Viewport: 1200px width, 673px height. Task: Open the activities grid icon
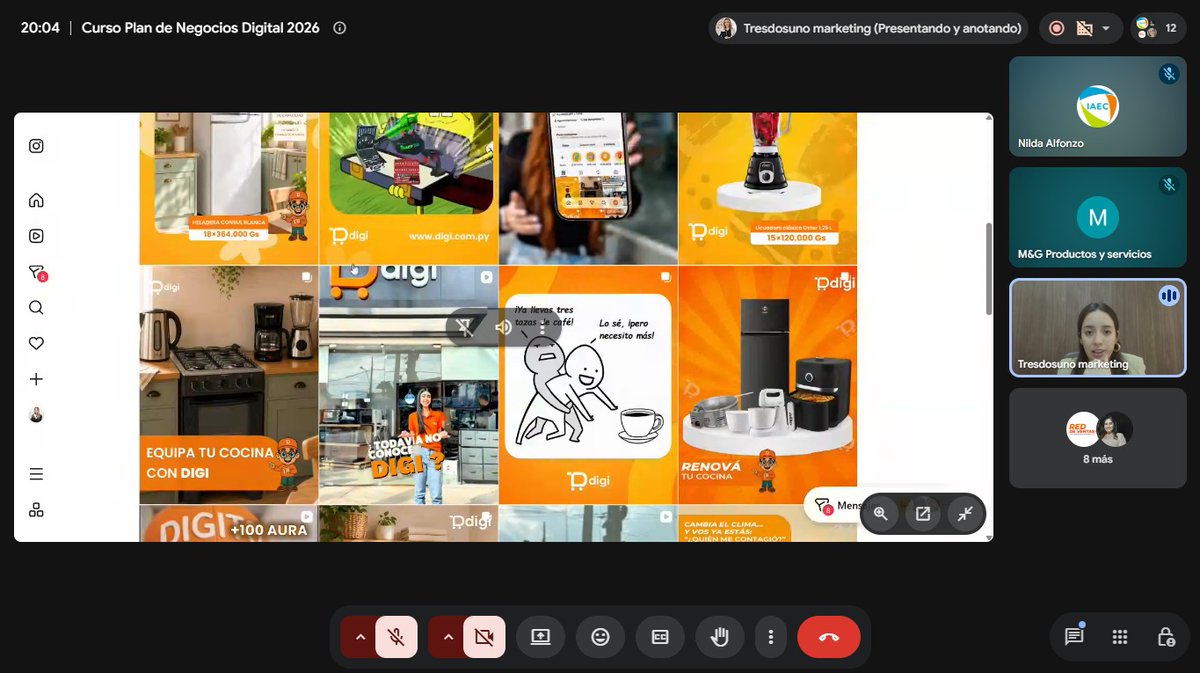pyautogui.click(x=1120, y=637)
